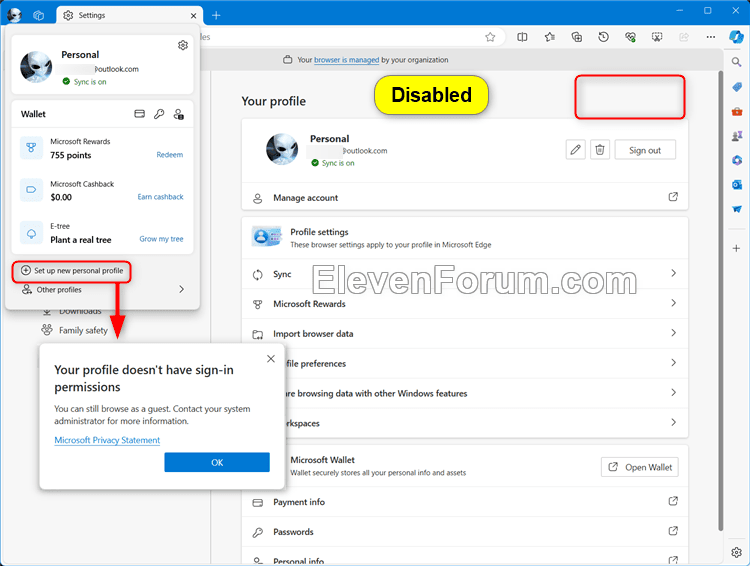Open Payment info row
This screenshot has height=566, width=750.
465,502
